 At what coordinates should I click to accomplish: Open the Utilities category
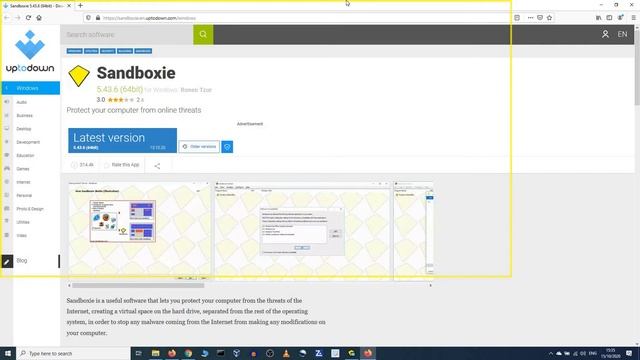[x=23, y=222]
